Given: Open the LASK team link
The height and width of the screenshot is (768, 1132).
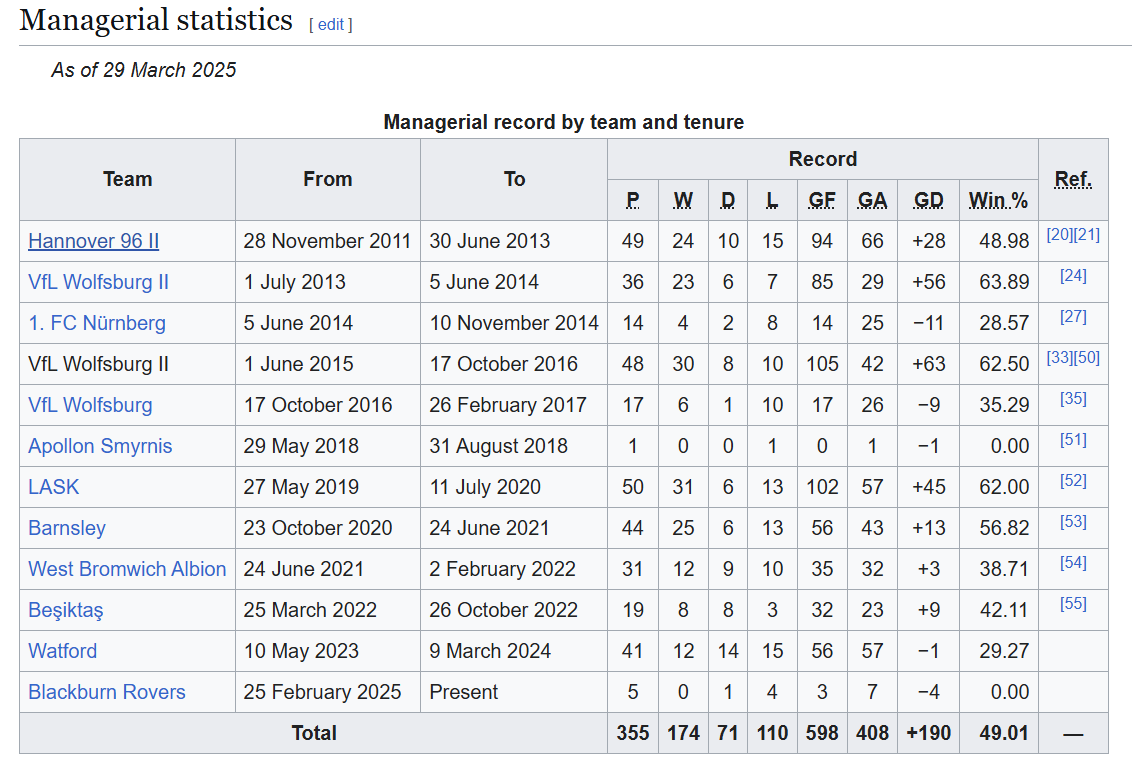Looking at the screenshot, I should [x=53, y=487].
